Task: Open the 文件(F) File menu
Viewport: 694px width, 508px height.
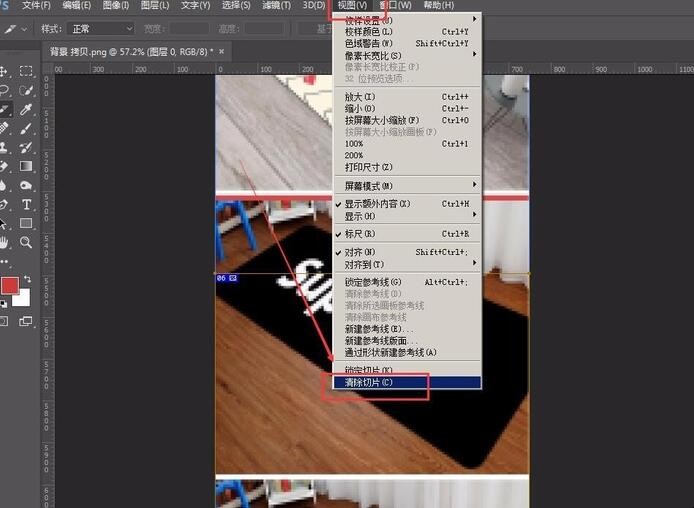Action: [36, 5]
